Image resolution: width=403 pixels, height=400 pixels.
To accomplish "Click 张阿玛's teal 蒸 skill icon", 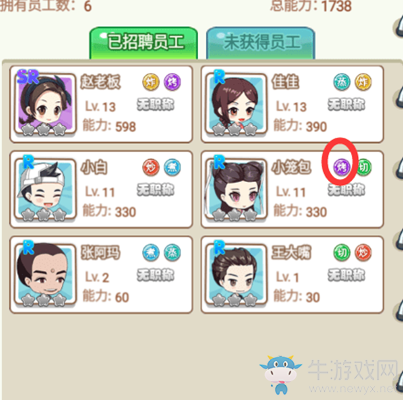I will [x=172, y=253].
